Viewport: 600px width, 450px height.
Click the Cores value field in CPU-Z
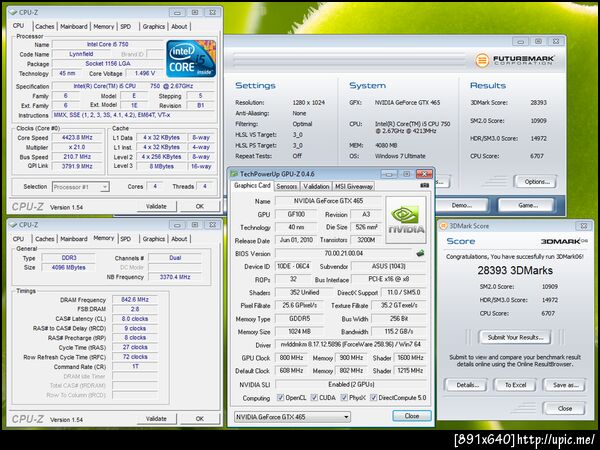click(x=155, y=186)
